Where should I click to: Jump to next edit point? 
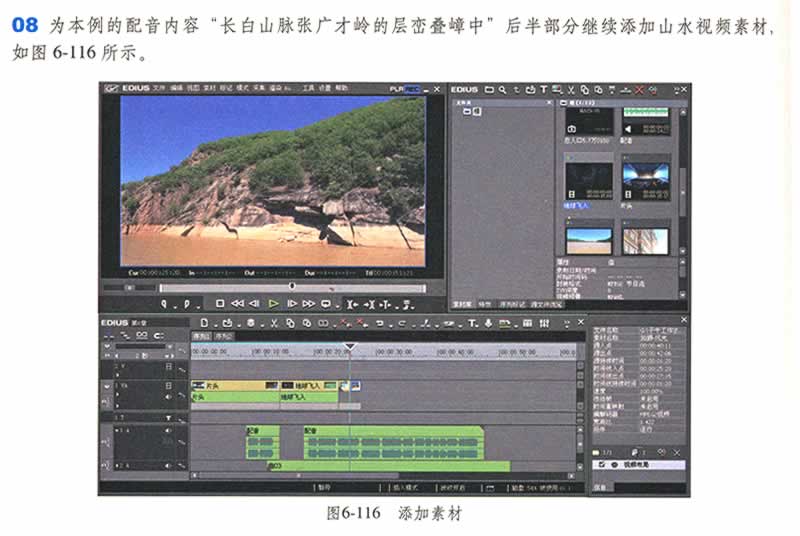tap(369, 304)
